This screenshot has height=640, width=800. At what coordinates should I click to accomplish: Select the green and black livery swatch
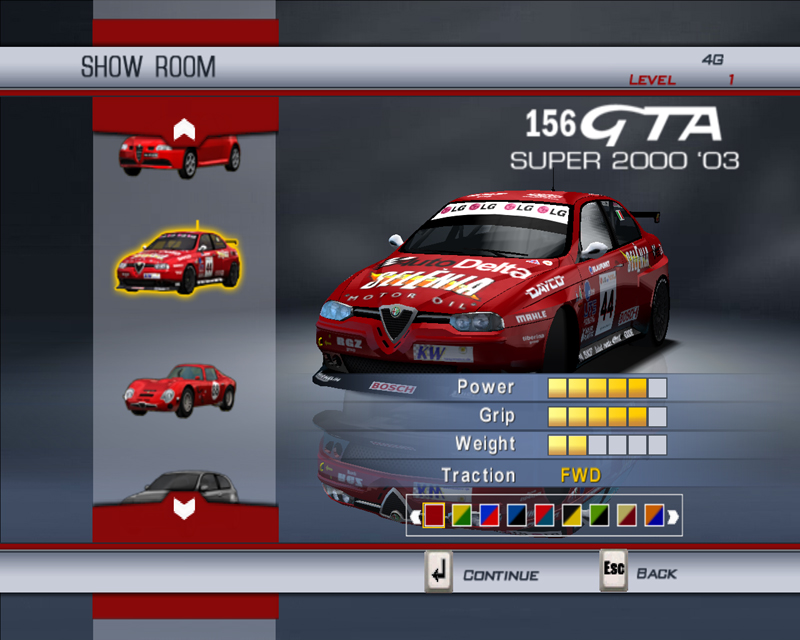[599, 515]
